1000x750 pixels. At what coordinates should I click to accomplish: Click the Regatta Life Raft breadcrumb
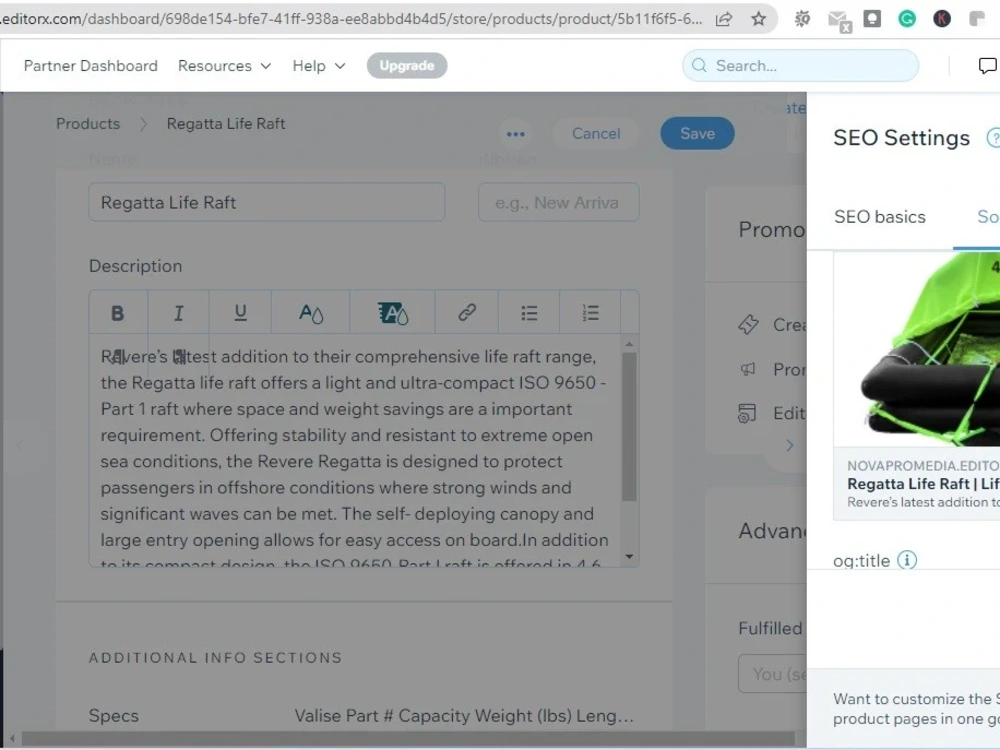click(x=226, y=124)
